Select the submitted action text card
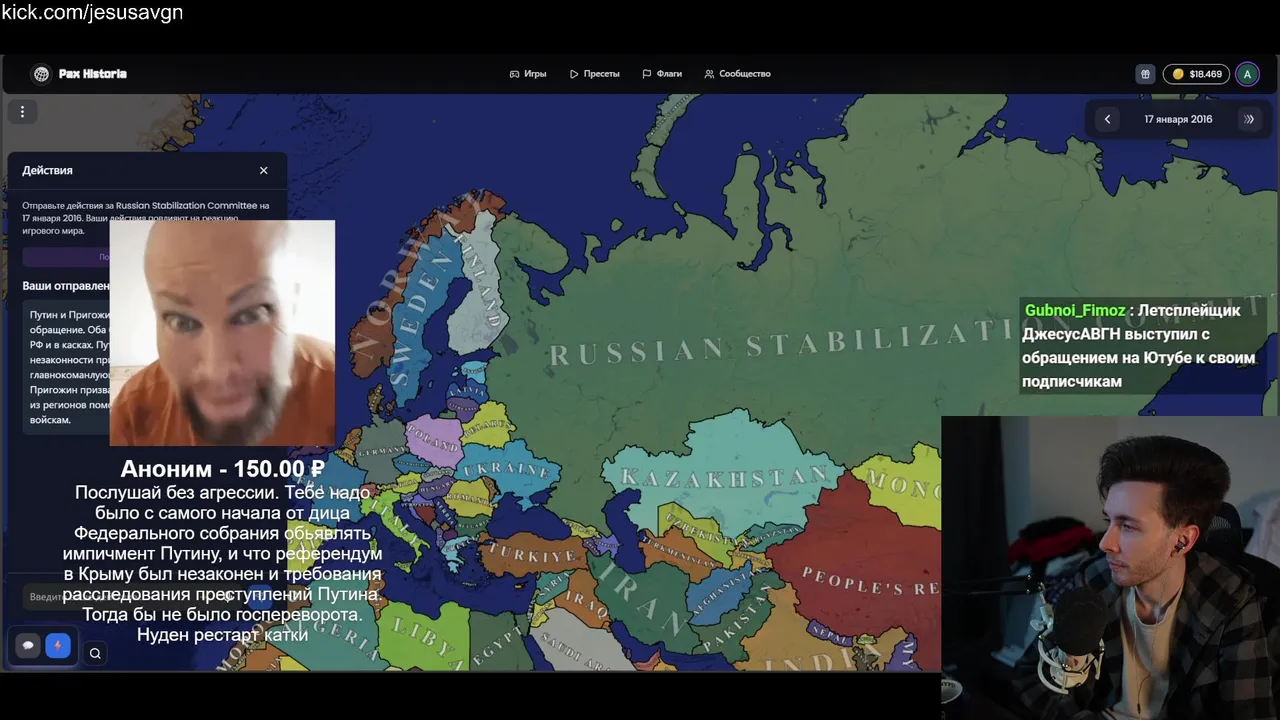The height and width of the screenshot is (720, 1280). [x=66, y=367]
